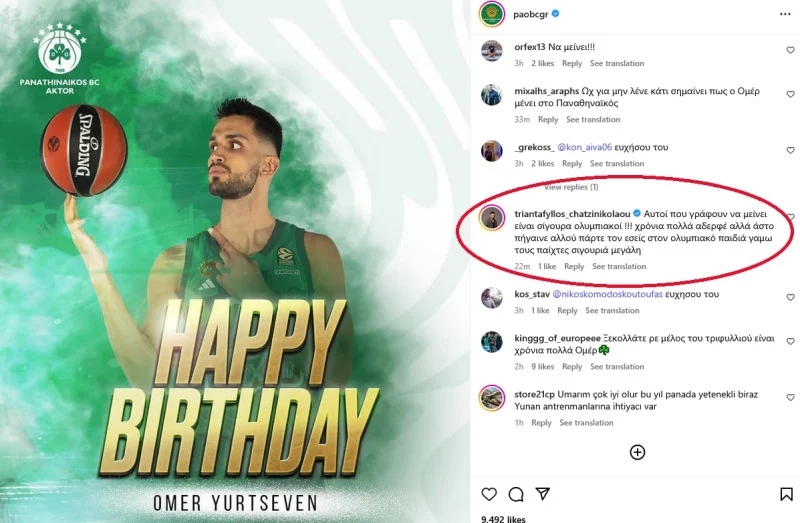Open the mixalhs_araphs avatar

[491, 95]
